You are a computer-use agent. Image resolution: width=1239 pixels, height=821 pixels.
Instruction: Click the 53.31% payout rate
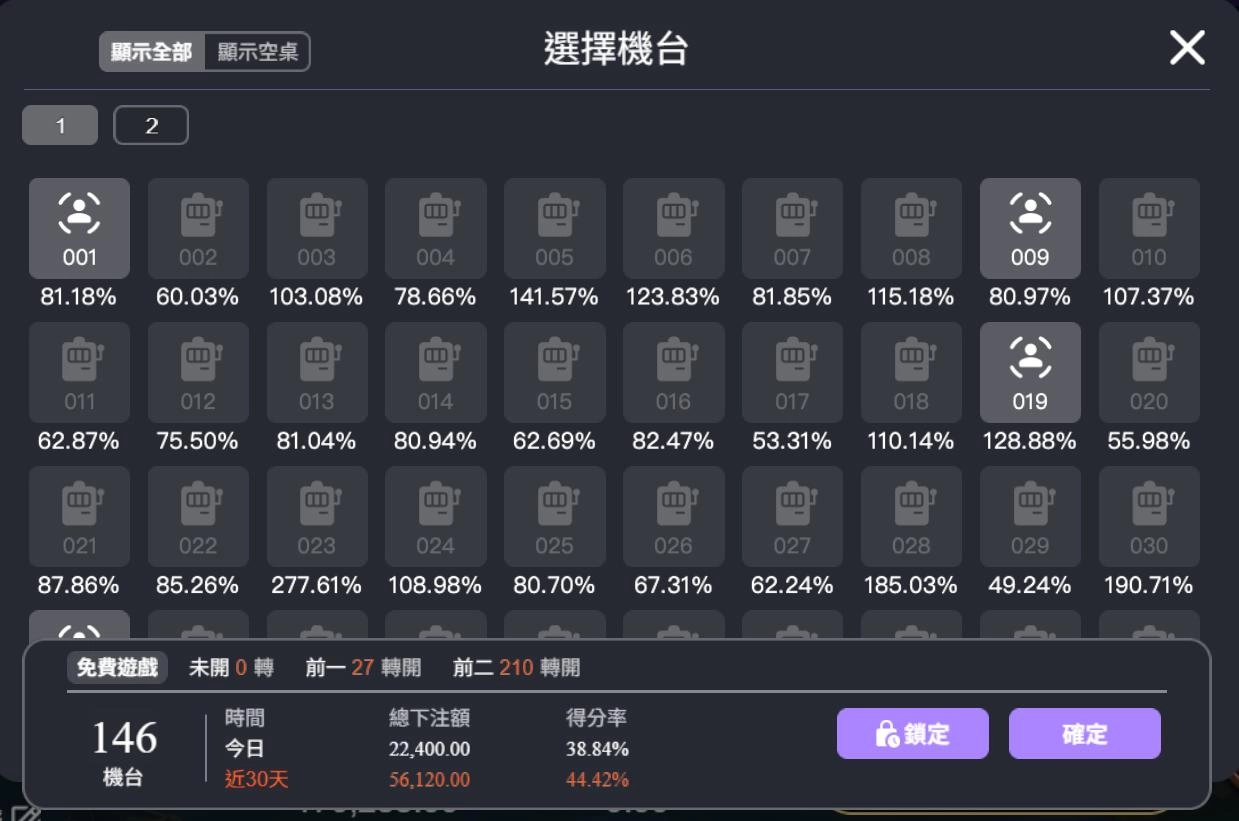(791, 441)
